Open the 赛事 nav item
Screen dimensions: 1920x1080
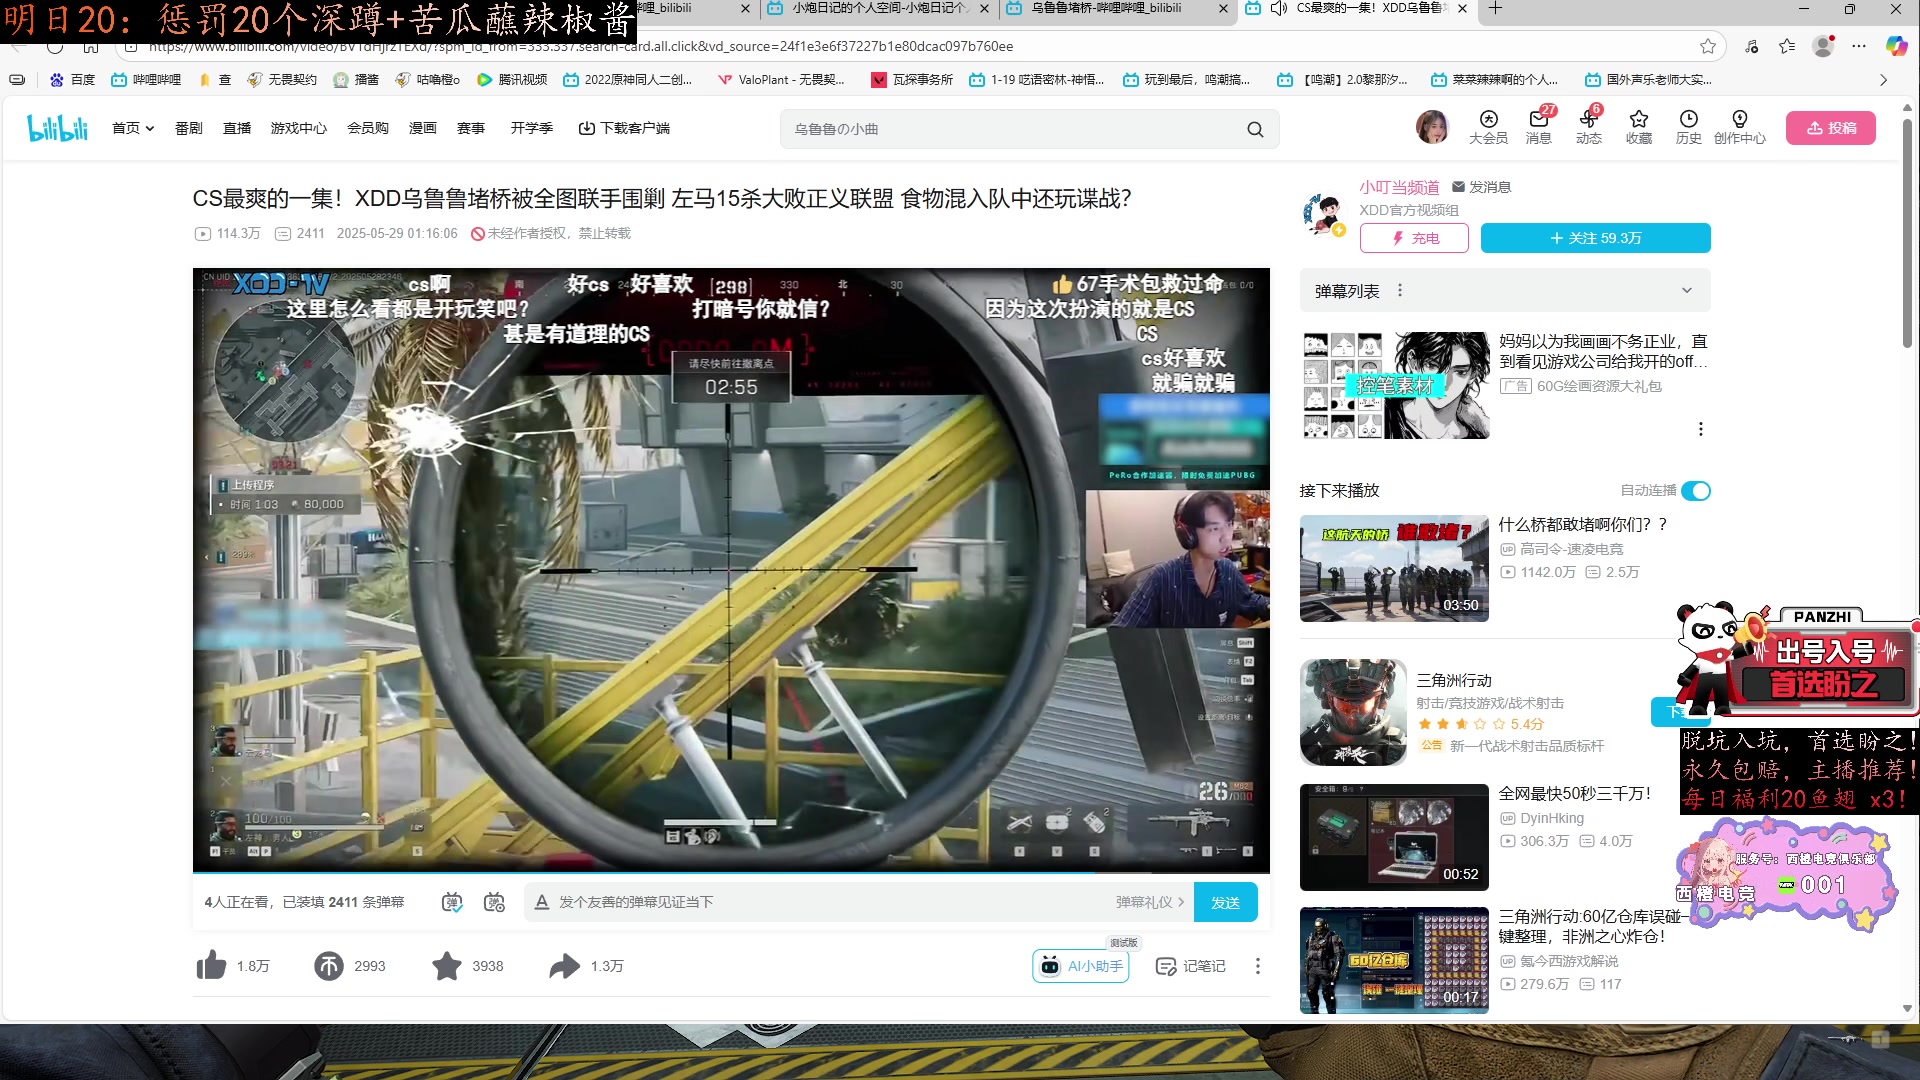[x=471, y=128]
